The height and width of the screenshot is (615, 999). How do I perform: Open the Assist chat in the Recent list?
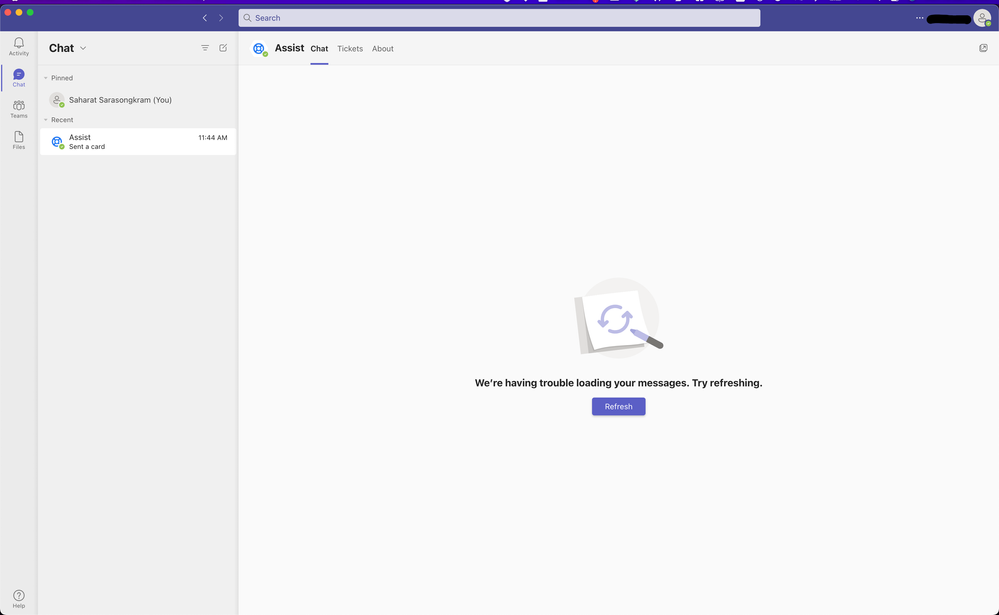(x=138, y=141)
